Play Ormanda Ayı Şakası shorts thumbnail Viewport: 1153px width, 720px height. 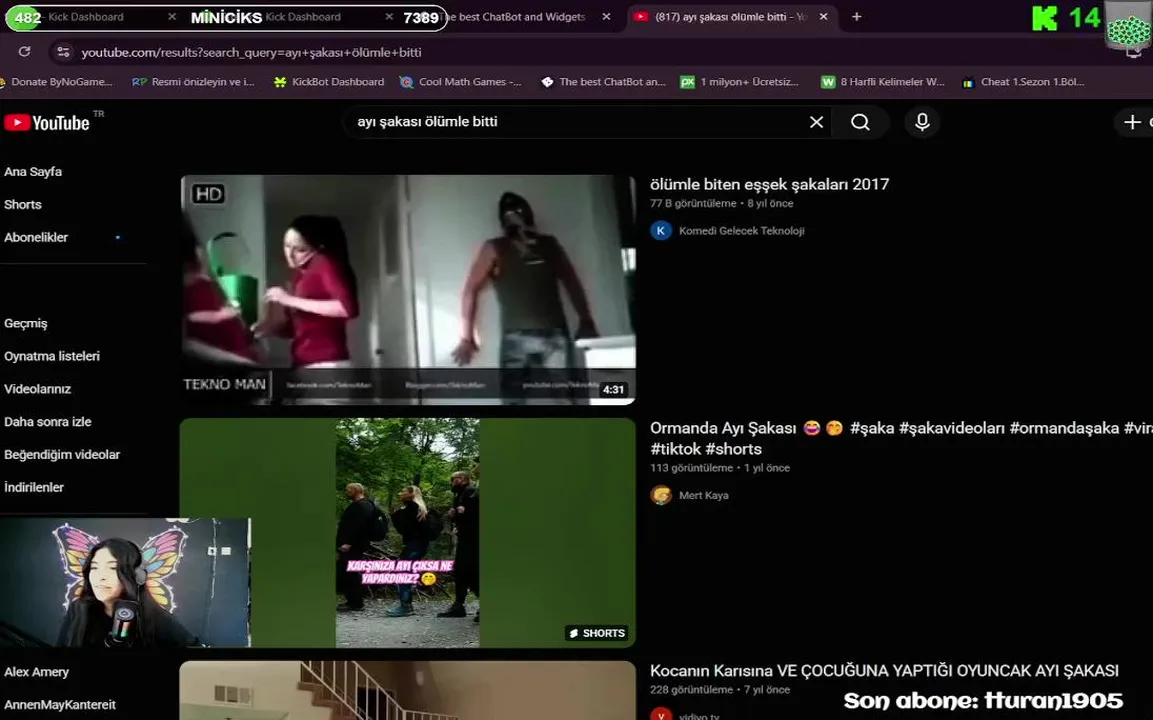[408, 532]
